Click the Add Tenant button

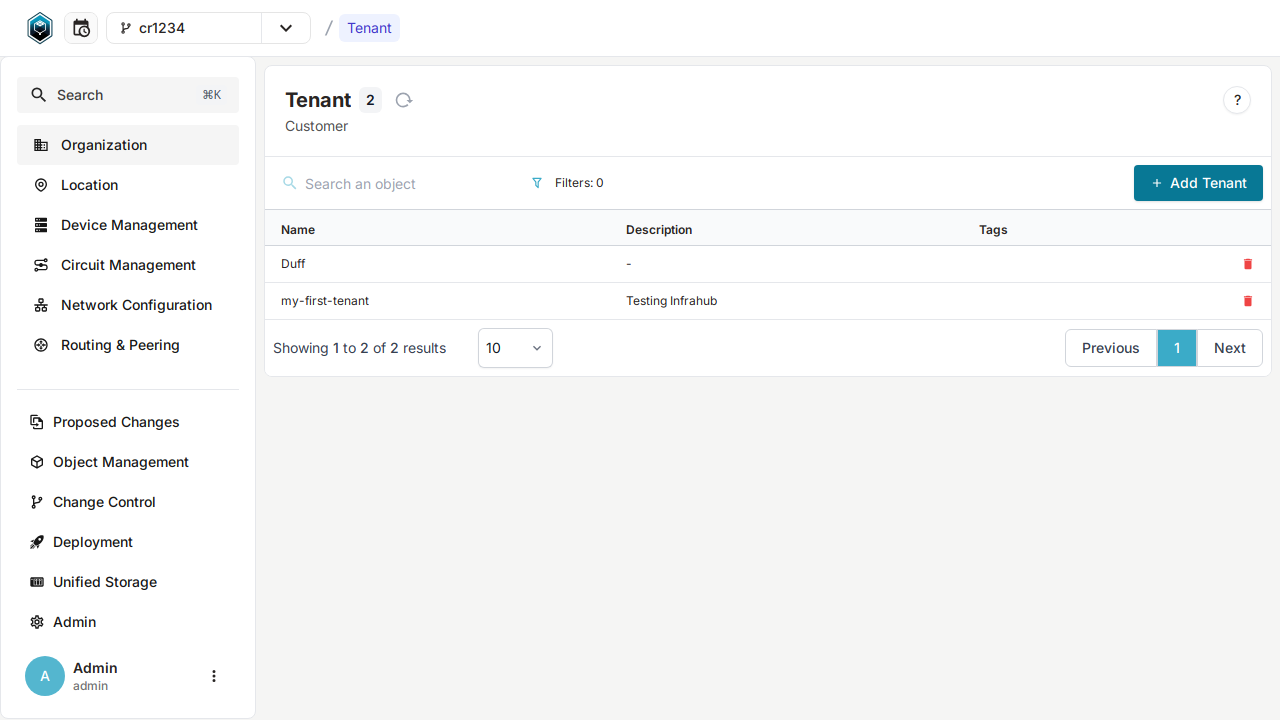1198,183
